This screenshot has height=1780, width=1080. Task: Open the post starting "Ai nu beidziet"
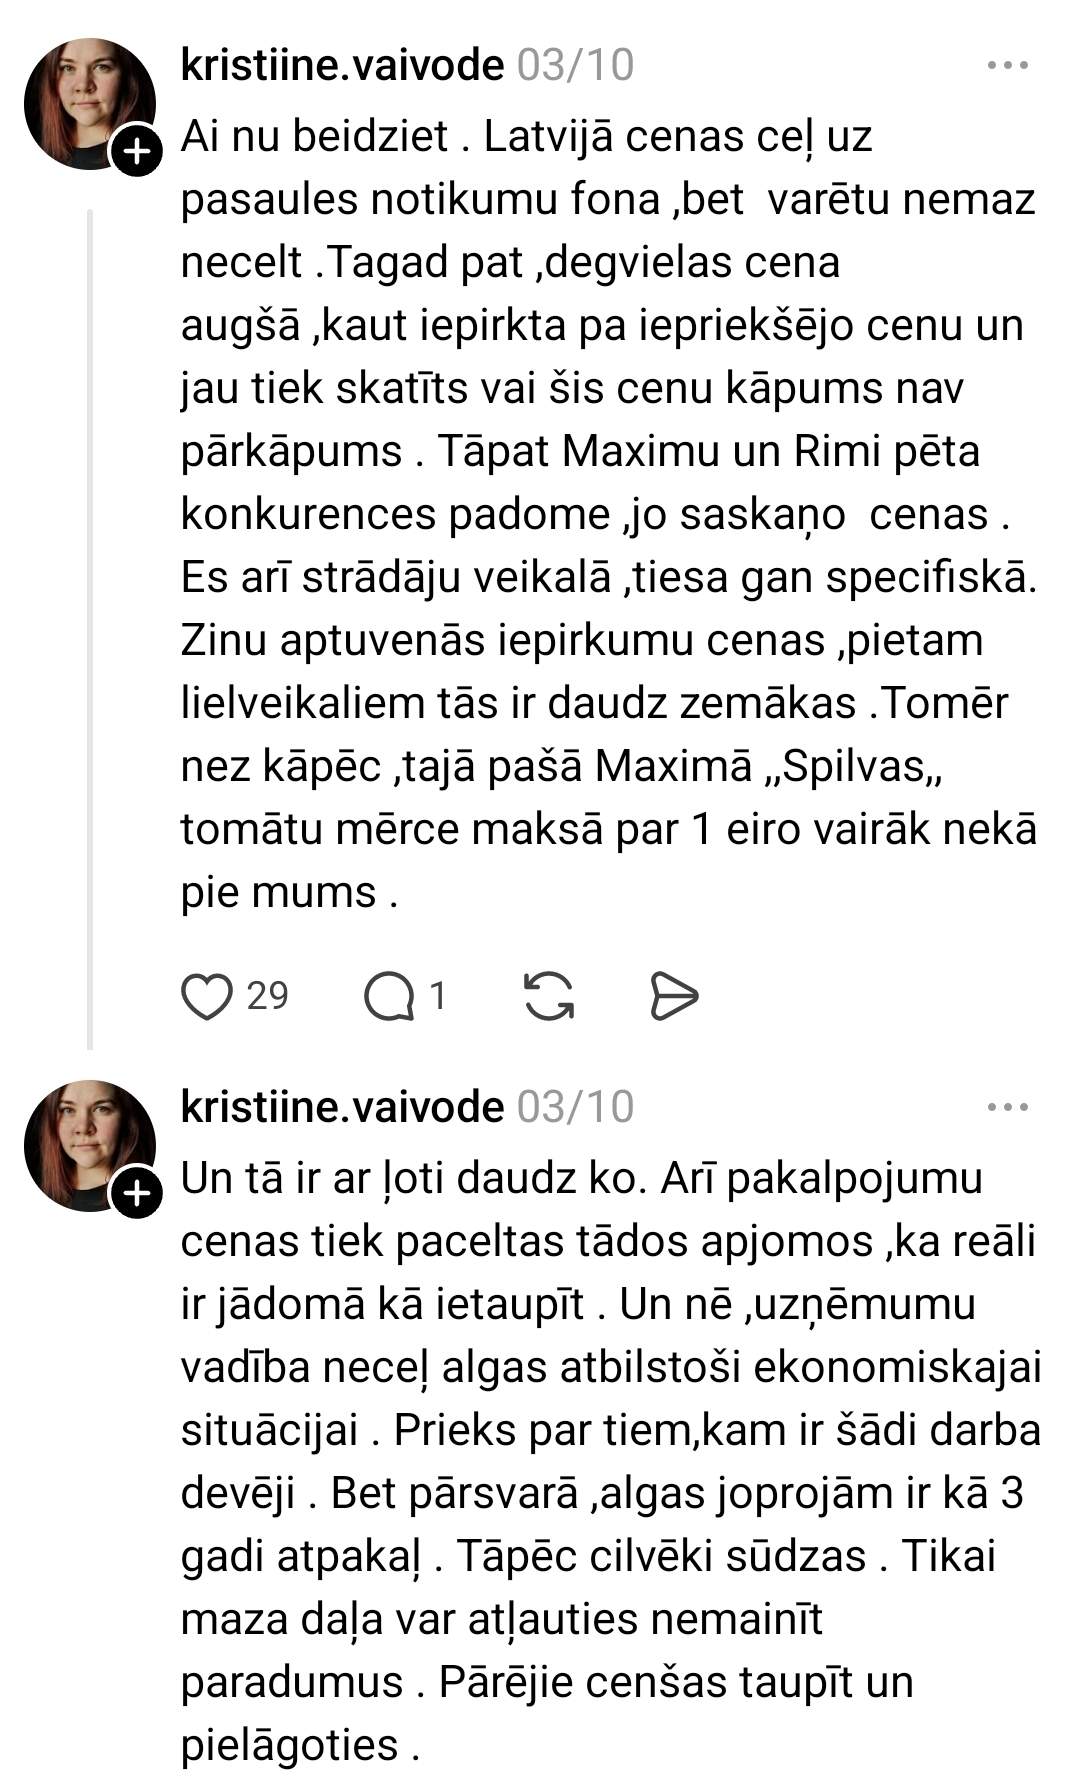point(600,450)
